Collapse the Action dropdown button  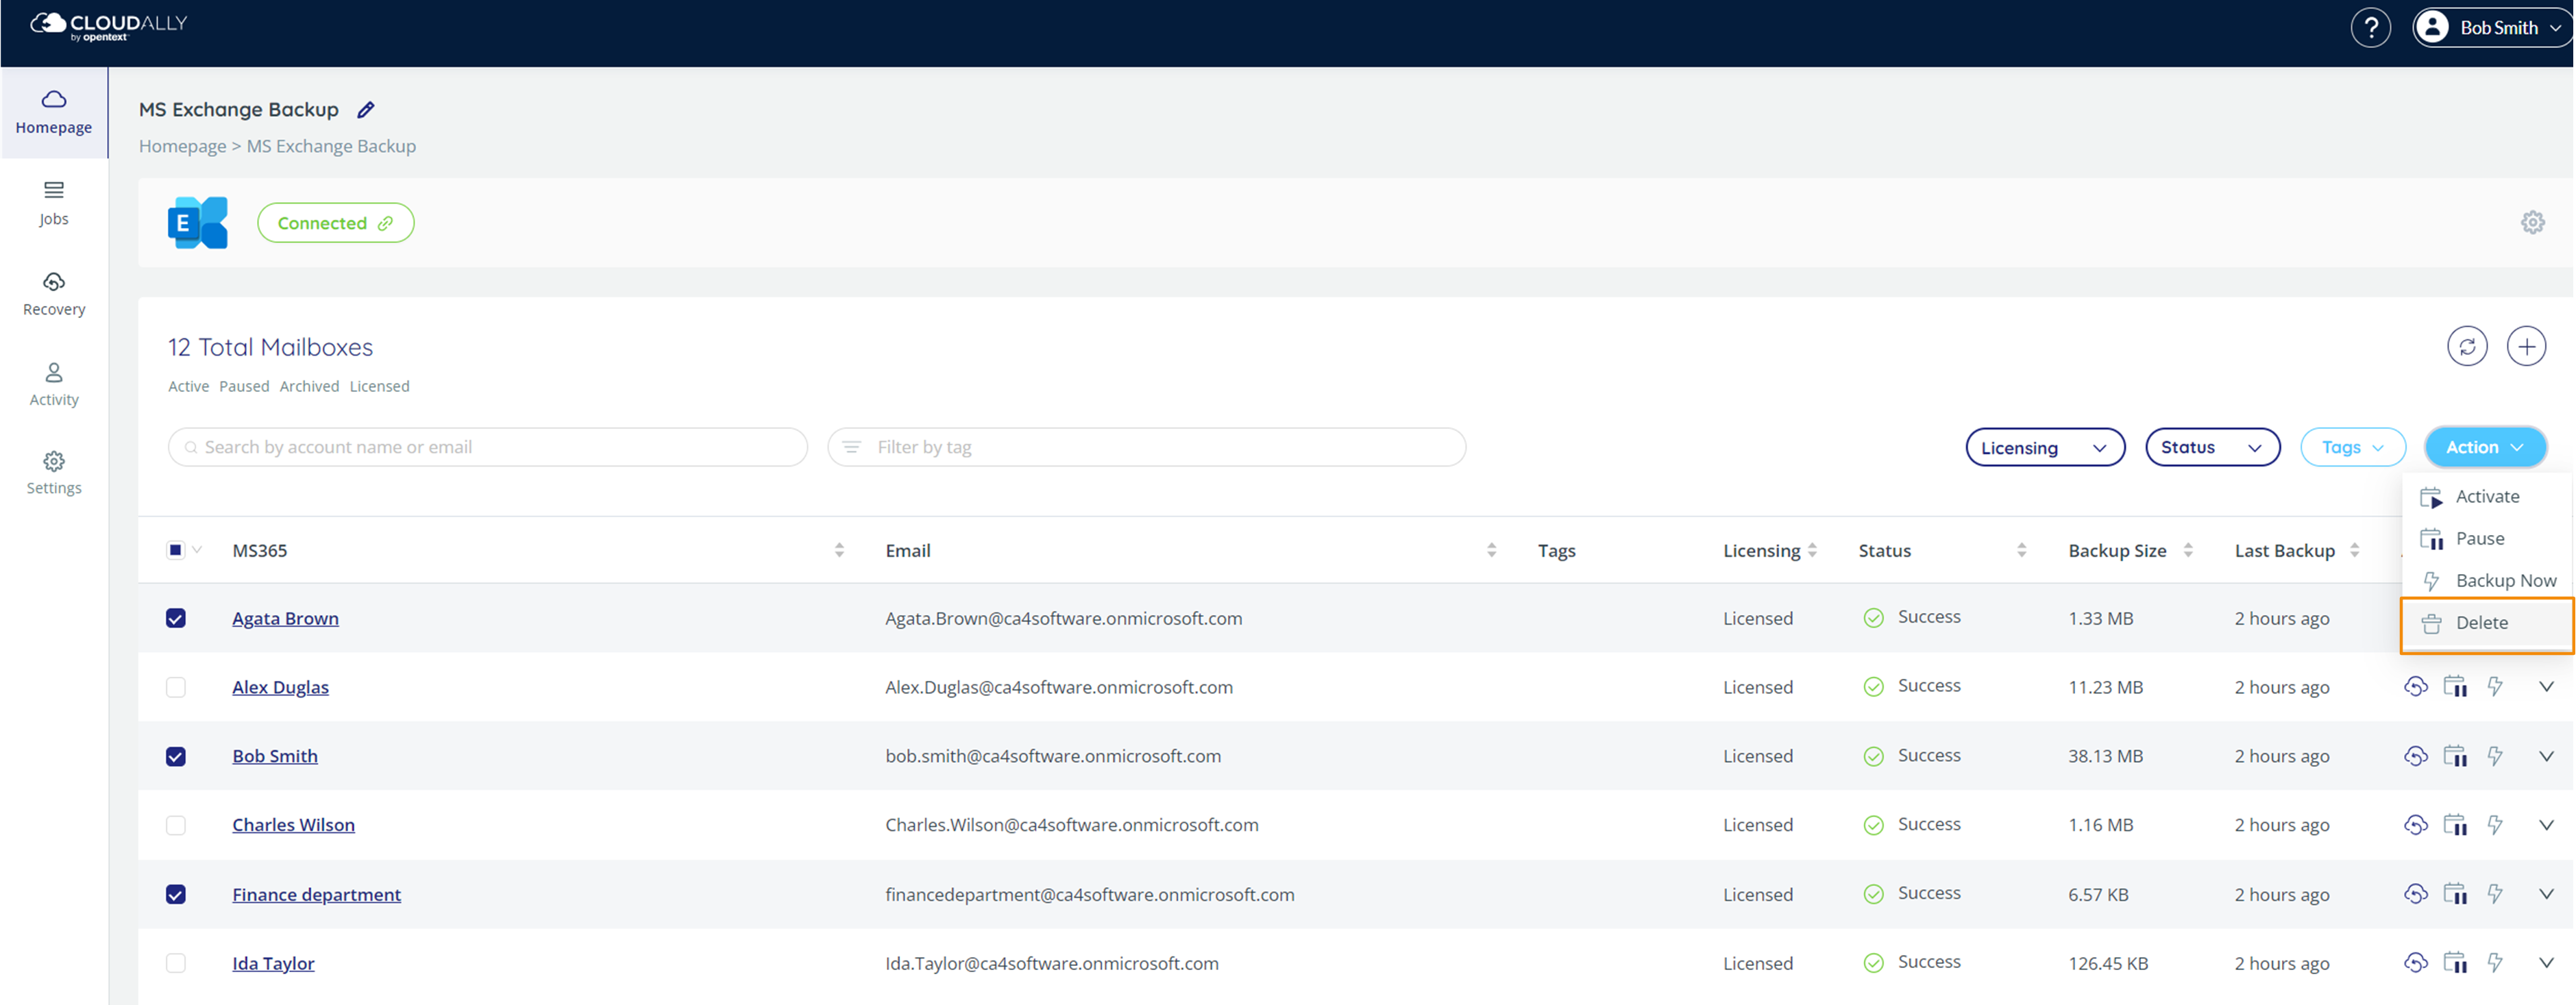(2485, 447)
